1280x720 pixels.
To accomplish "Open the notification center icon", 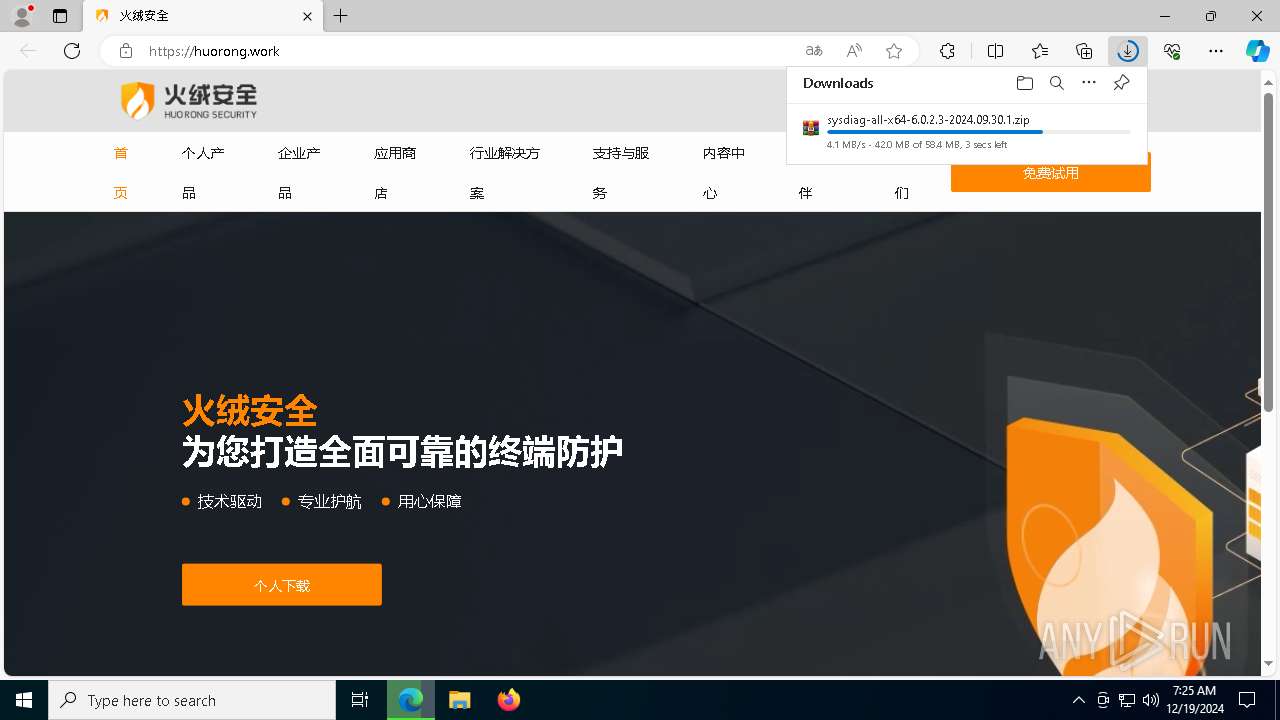I will [x=1247, y=700].
